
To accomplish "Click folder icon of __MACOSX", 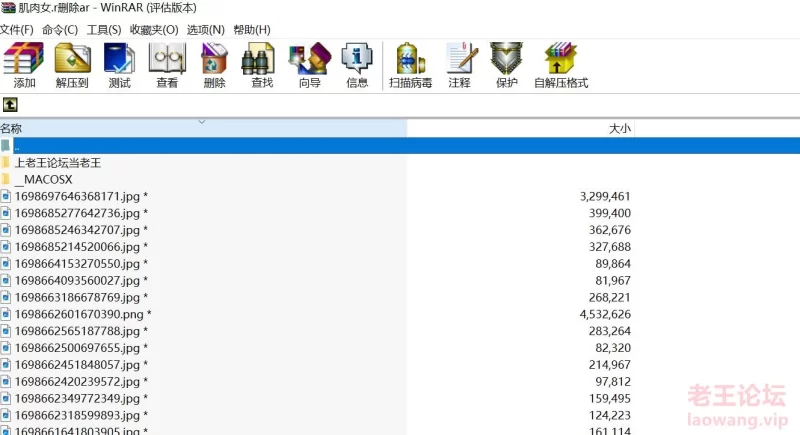I will (x=6, y=180).
